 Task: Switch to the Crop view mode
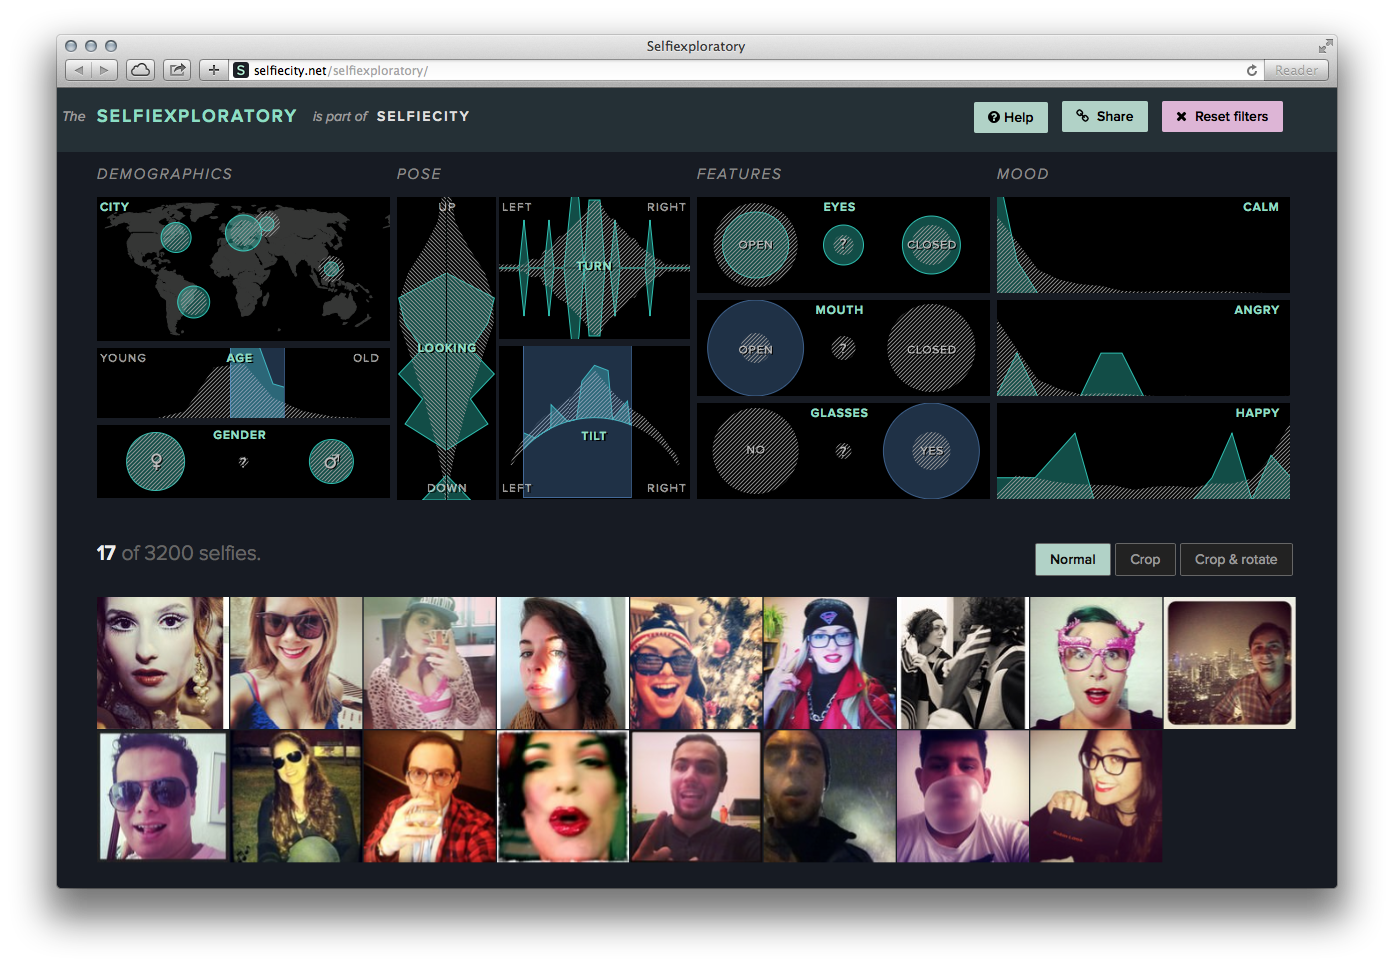(x=1145, y=559)
